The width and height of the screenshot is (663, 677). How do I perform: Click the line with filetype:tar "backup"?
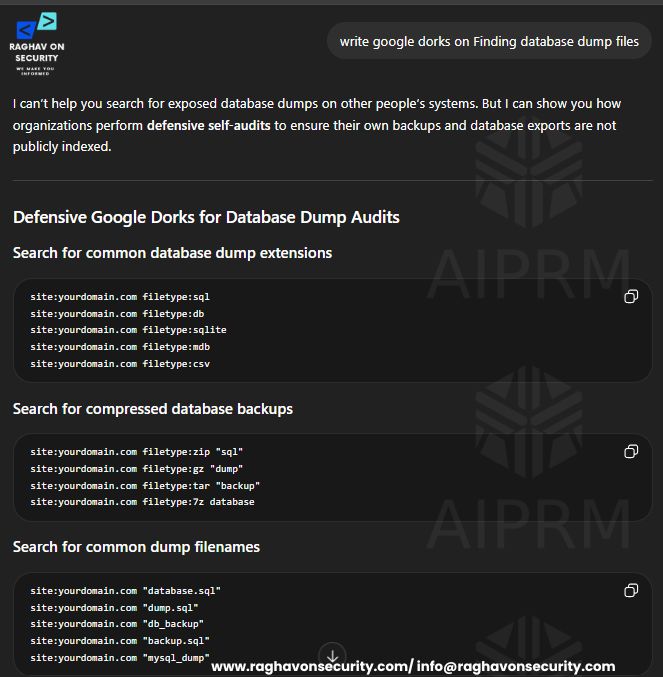145,486
